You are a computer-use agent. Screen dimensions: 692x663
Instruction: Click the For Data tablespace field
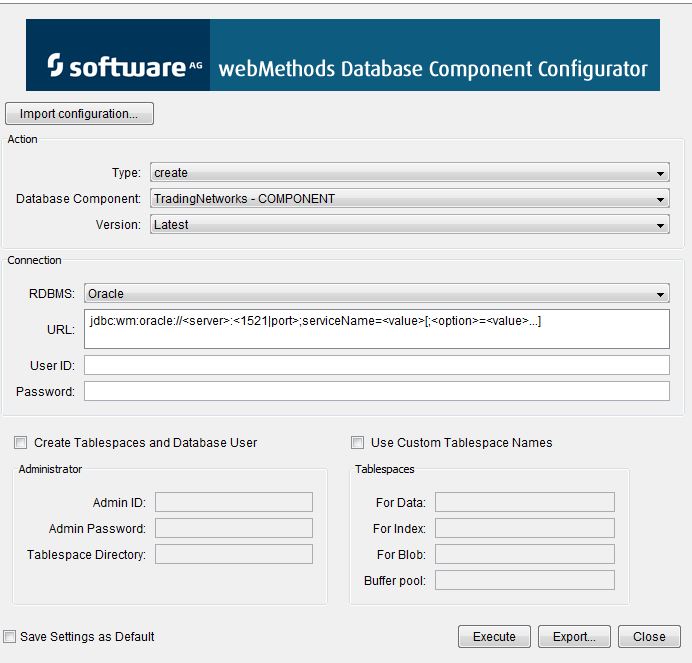[525, 502]
